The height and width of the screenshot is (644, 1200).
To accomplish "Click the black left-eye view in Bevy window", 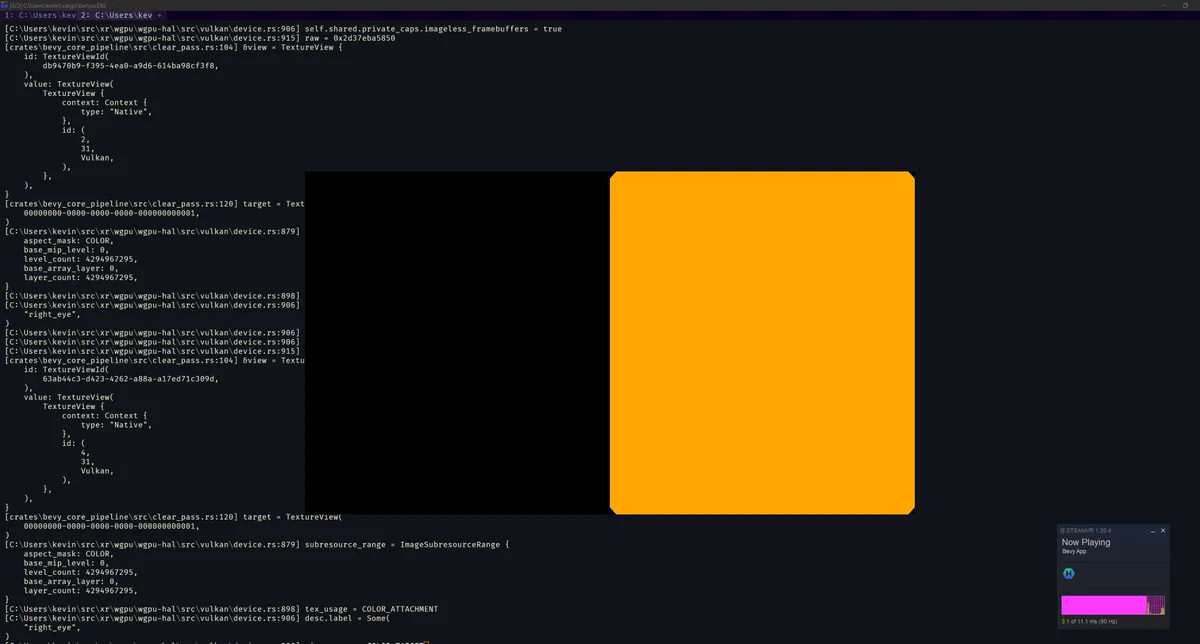I will click(x=457, y=343).
